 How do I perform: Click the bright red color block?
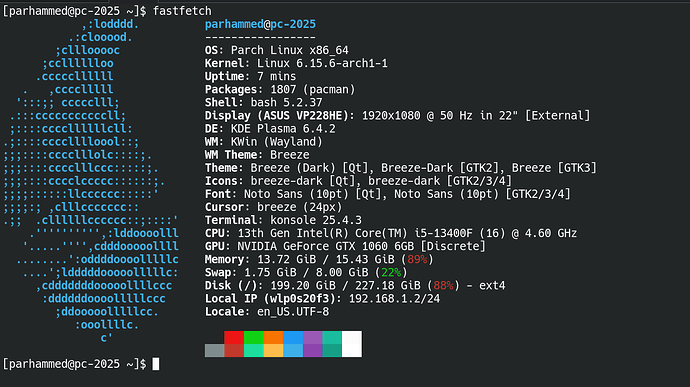click(234, 337)
